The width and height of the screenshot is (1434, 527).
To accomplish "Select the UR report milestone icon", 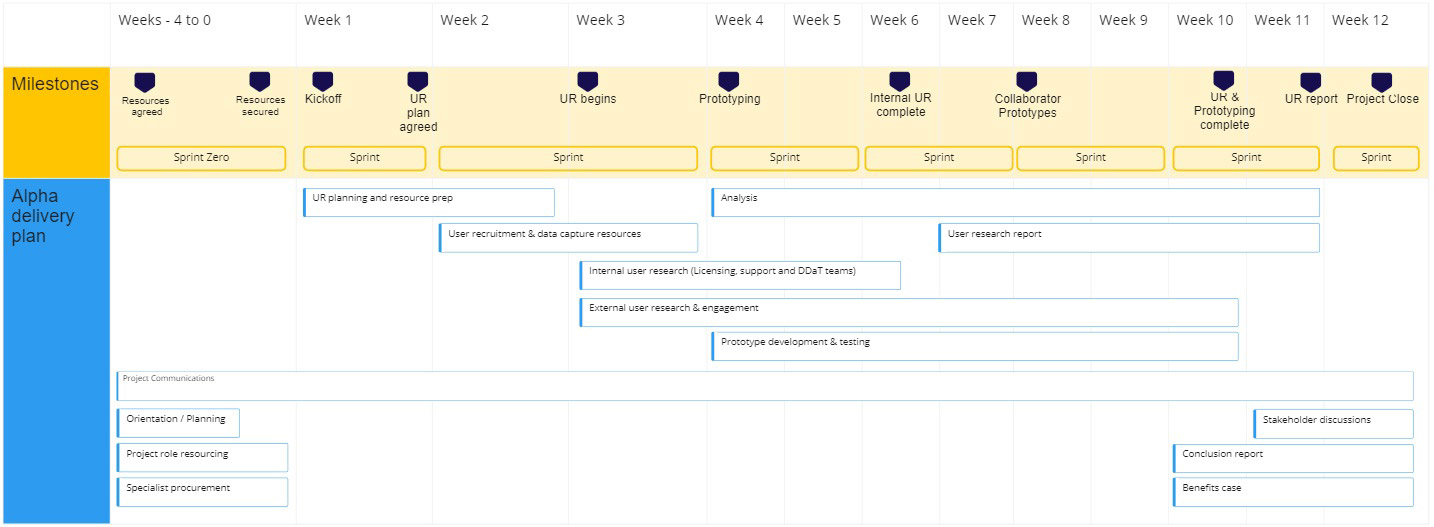I will pos(1310,83).
